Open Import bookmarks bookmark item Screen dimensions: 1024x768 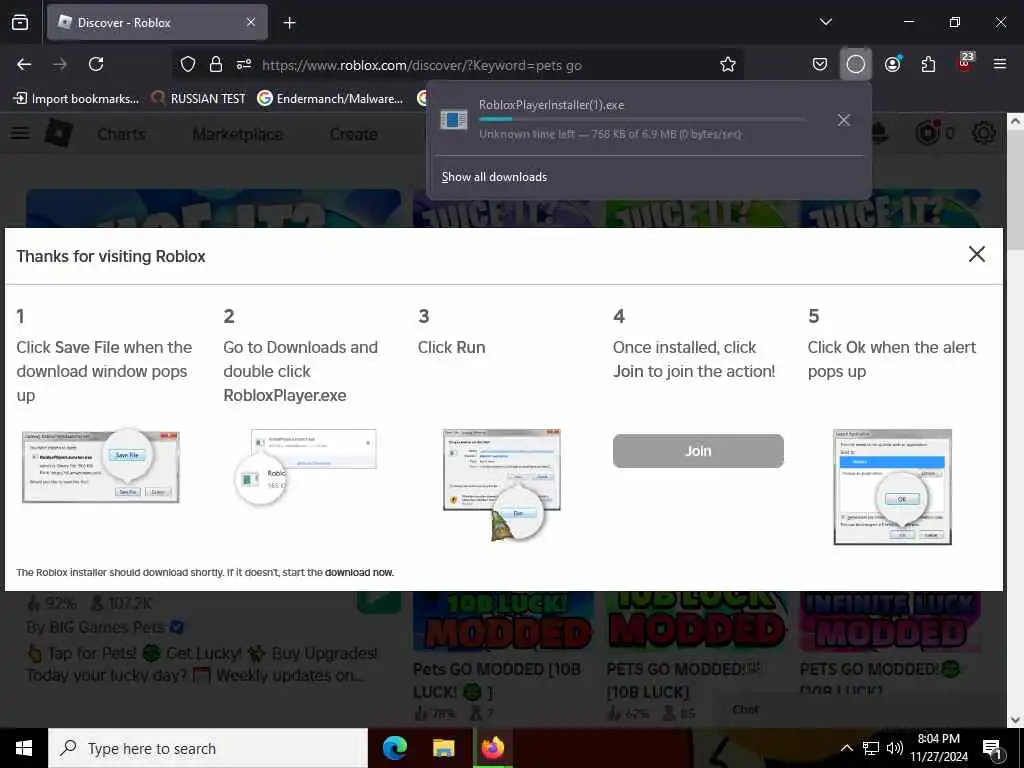pyautogui.click(x=76, y=99)
